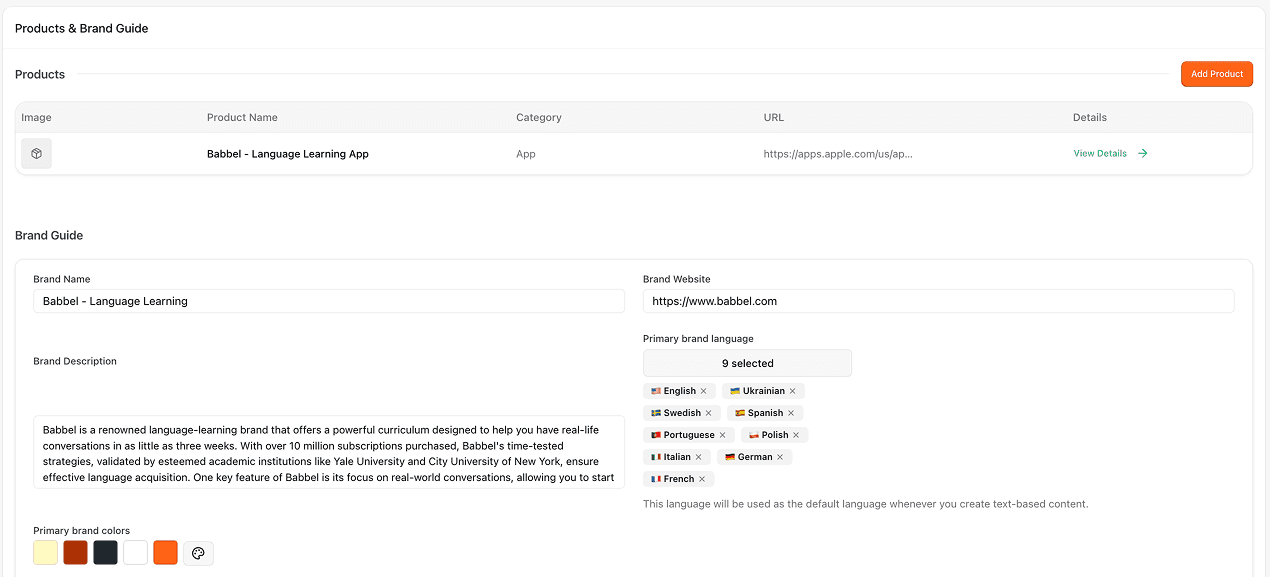This screenshot has height=577, width=1270.
Task: Select the bright orange brand color swatch
Action: [x=166, y=553]
